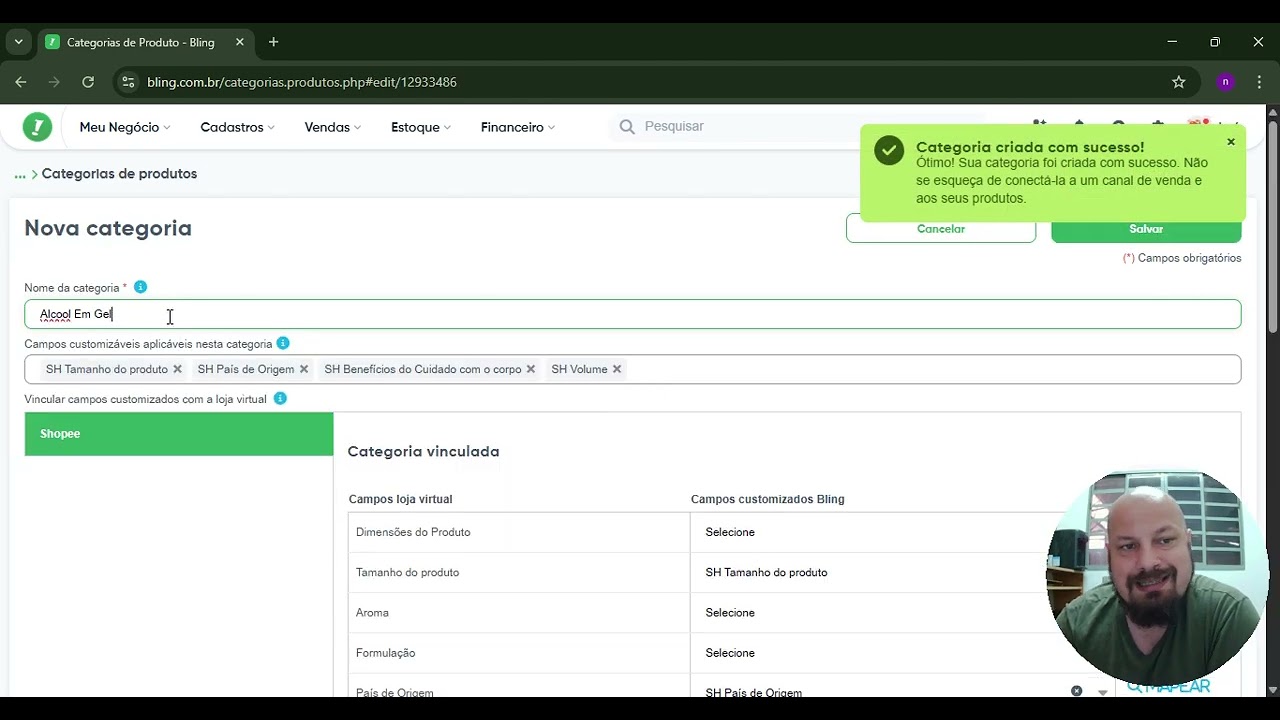Click the Nome da categoria input field
Screen dimensions: 1280x720
click(633, 314)
